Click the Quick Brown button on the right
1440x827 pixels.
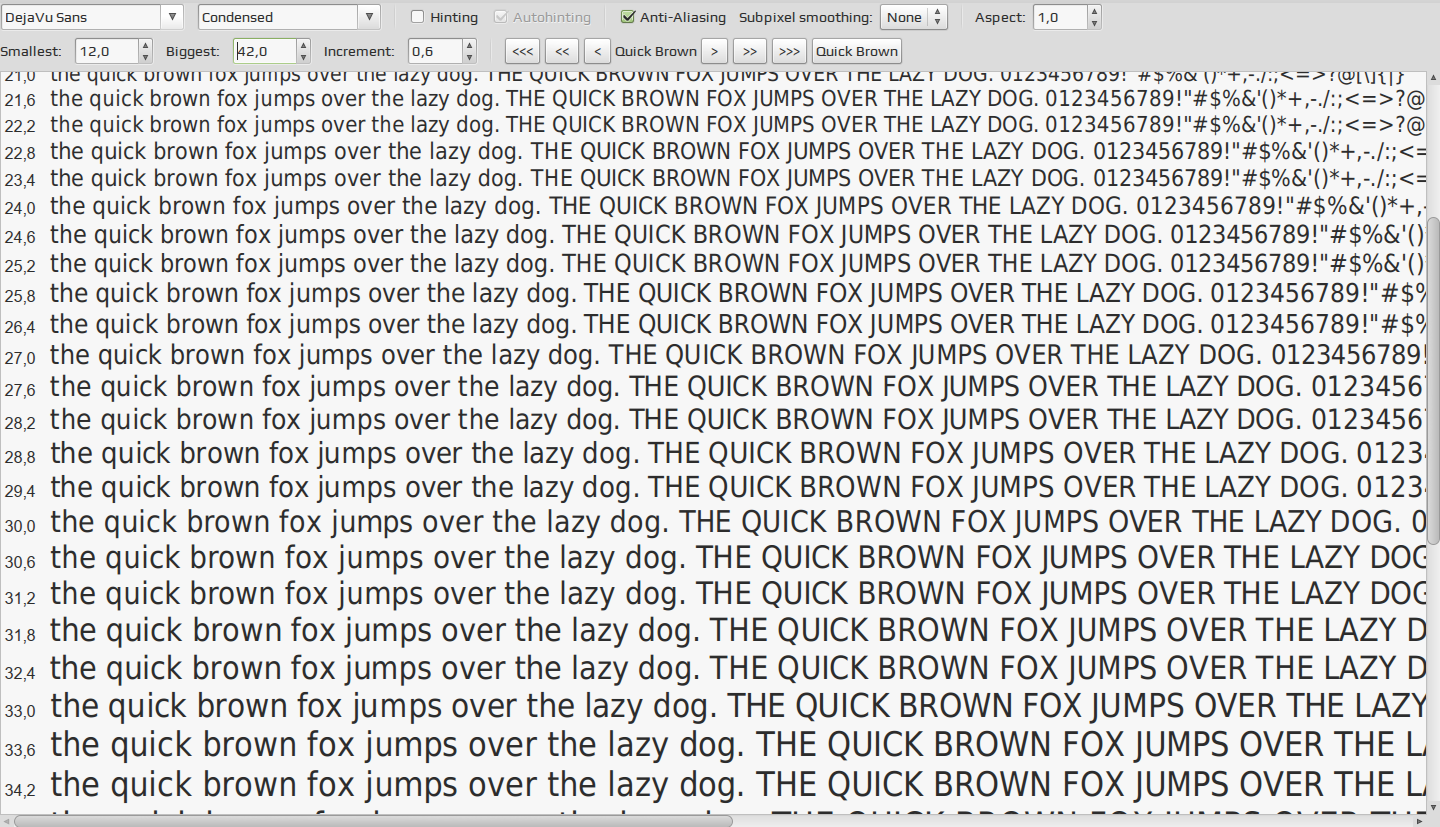click(857, 51)
